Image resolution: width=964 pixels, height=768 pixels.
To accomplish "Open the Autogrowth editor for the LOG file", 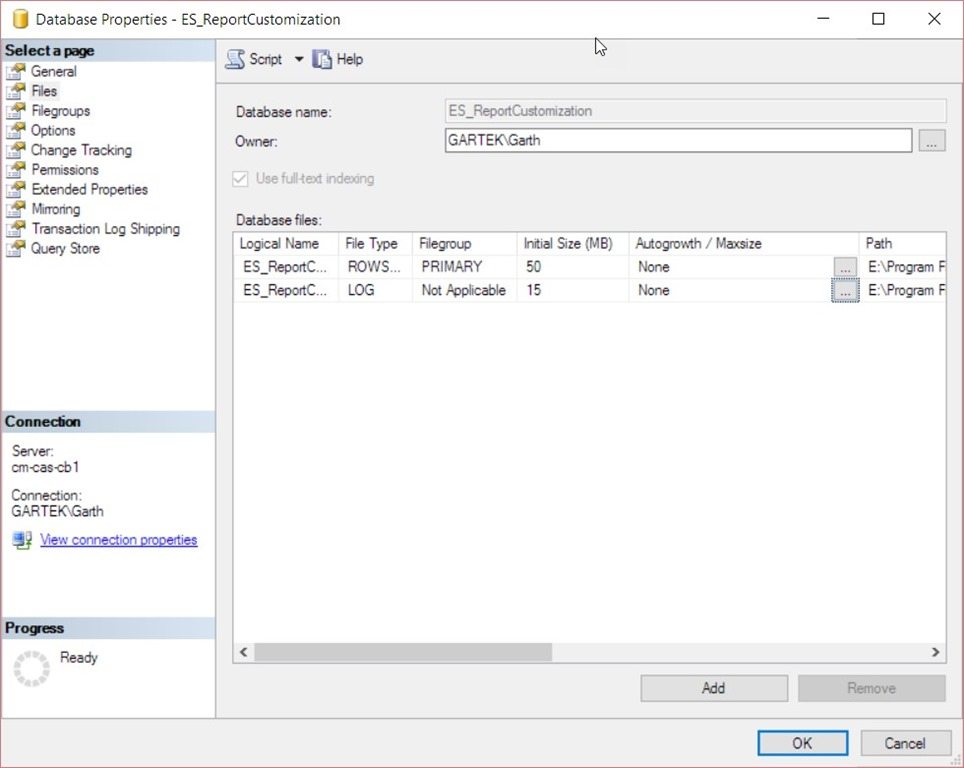I will tap(845, 290).
